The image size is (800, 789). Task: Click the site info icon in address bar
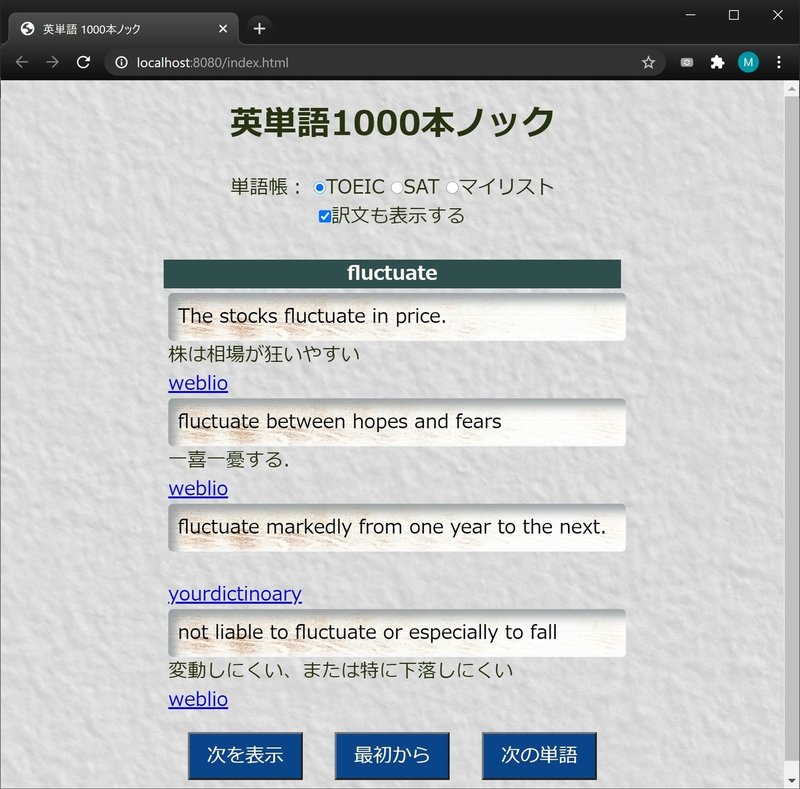(120, 62)
